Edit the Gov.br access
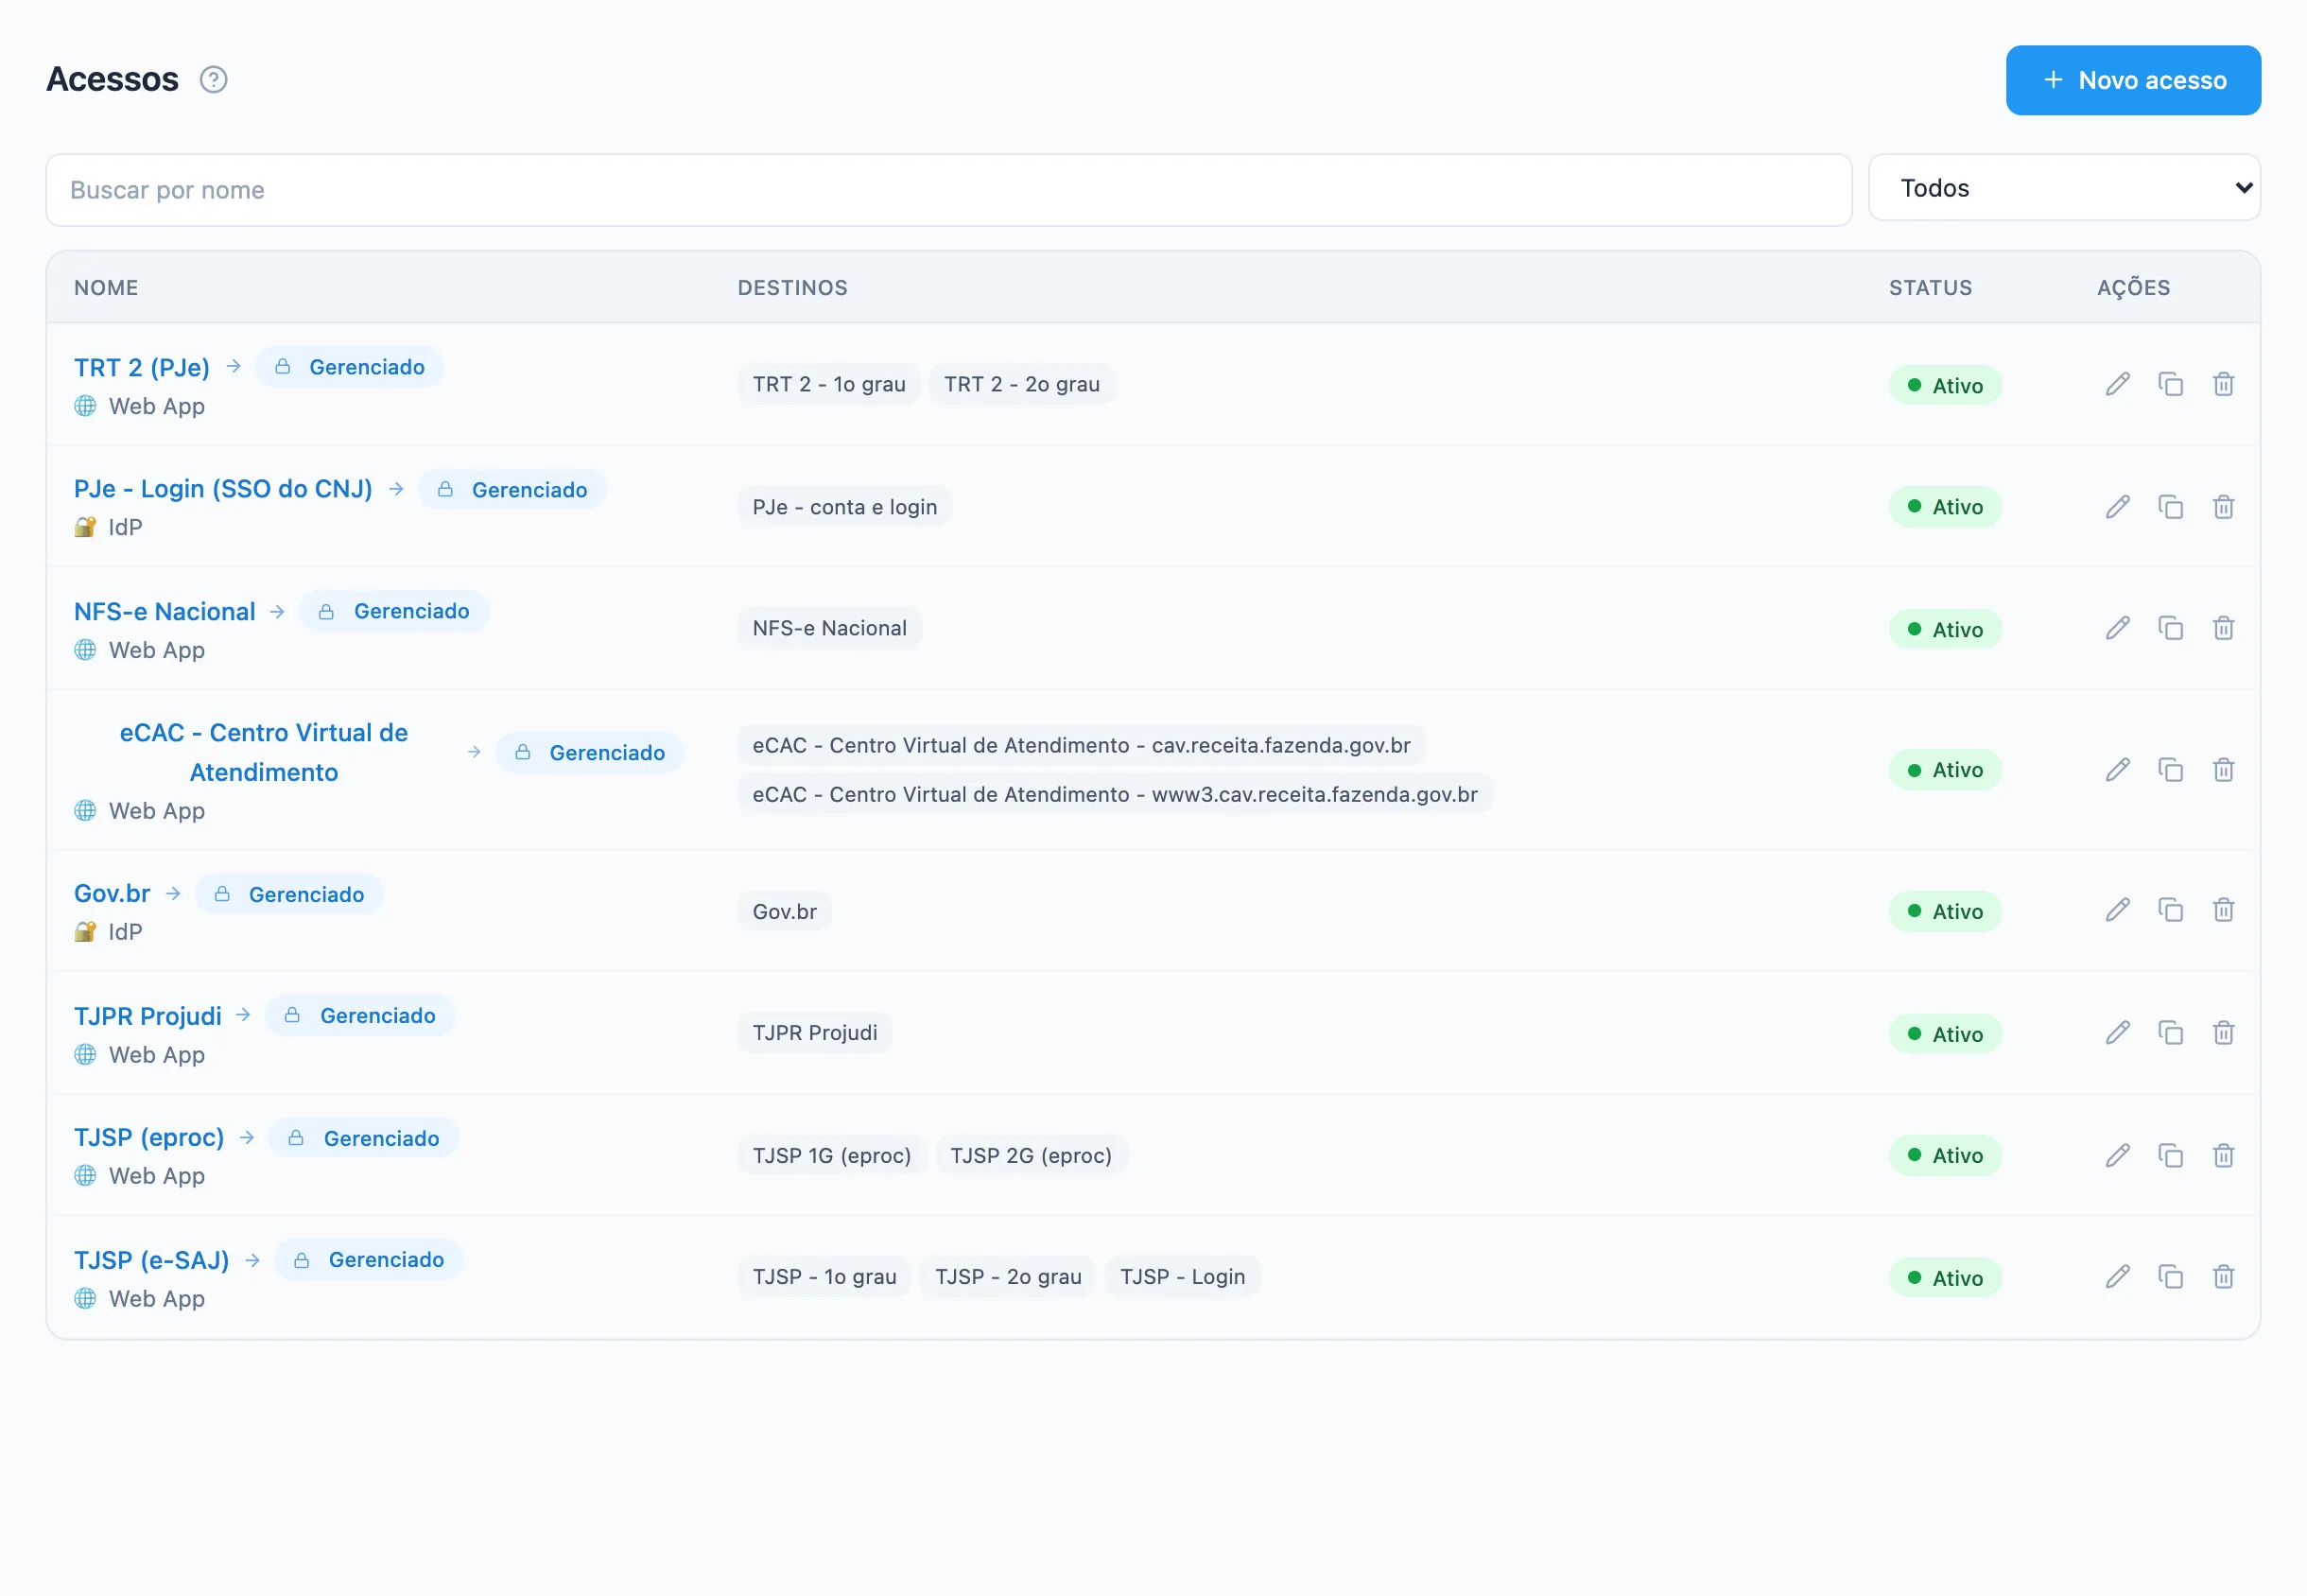Screen dimensions: 2307x1596 (2117, 910)
